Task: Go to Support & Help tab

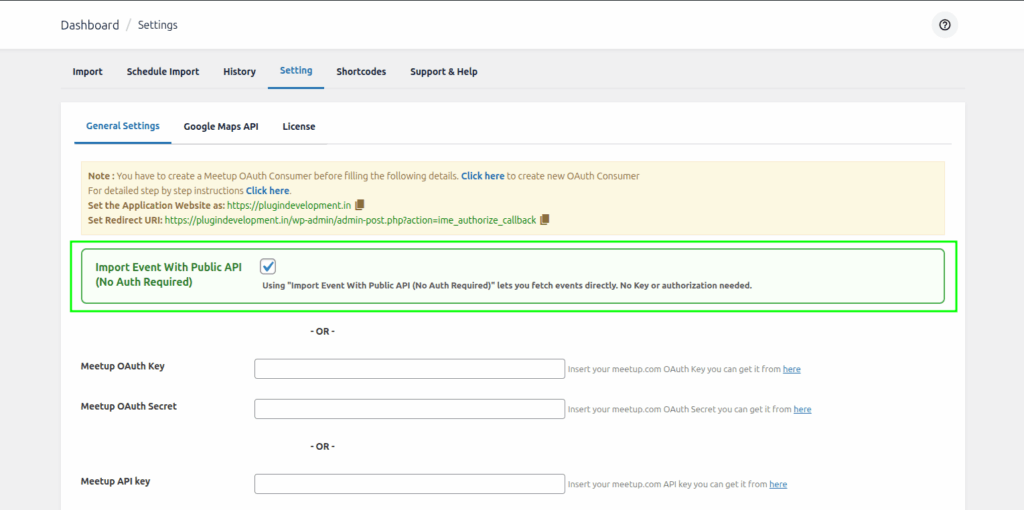Action: [443, 72]
